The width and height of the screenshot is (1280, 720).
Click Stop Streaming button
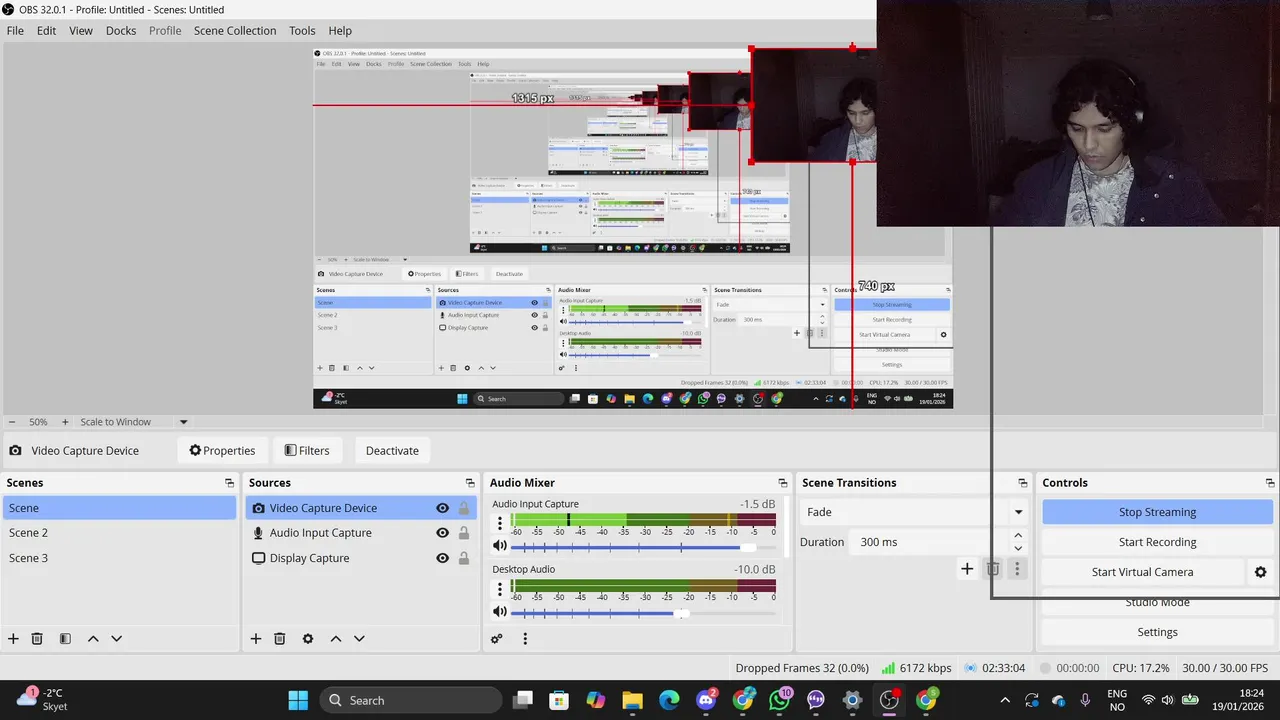click(1157, 512)
